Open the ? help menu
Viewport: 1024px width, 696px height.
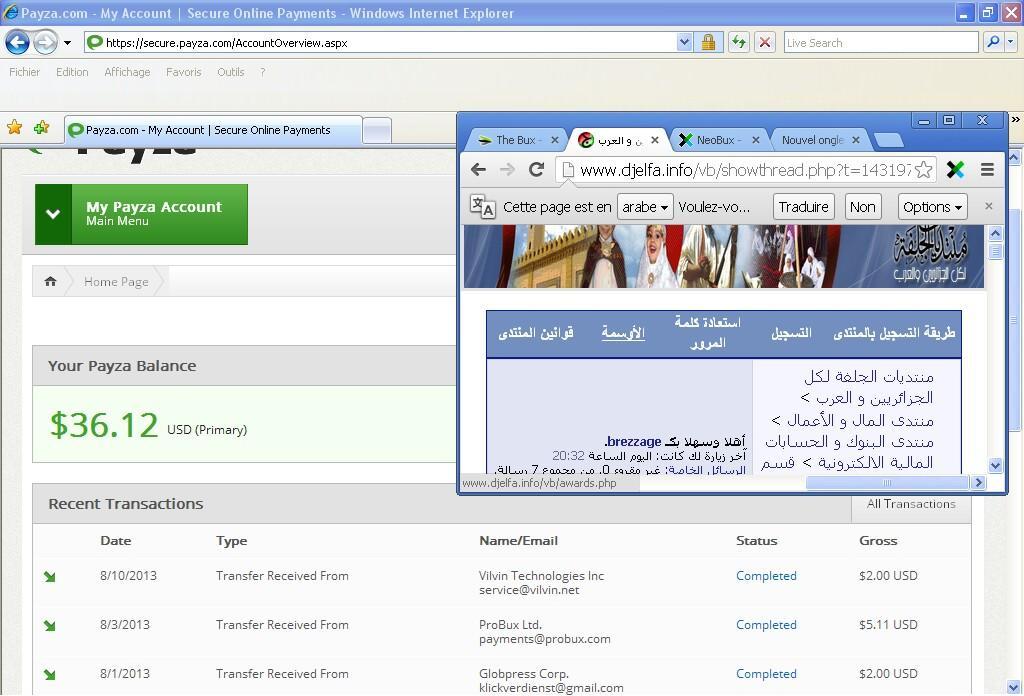(x=263, y=72)
